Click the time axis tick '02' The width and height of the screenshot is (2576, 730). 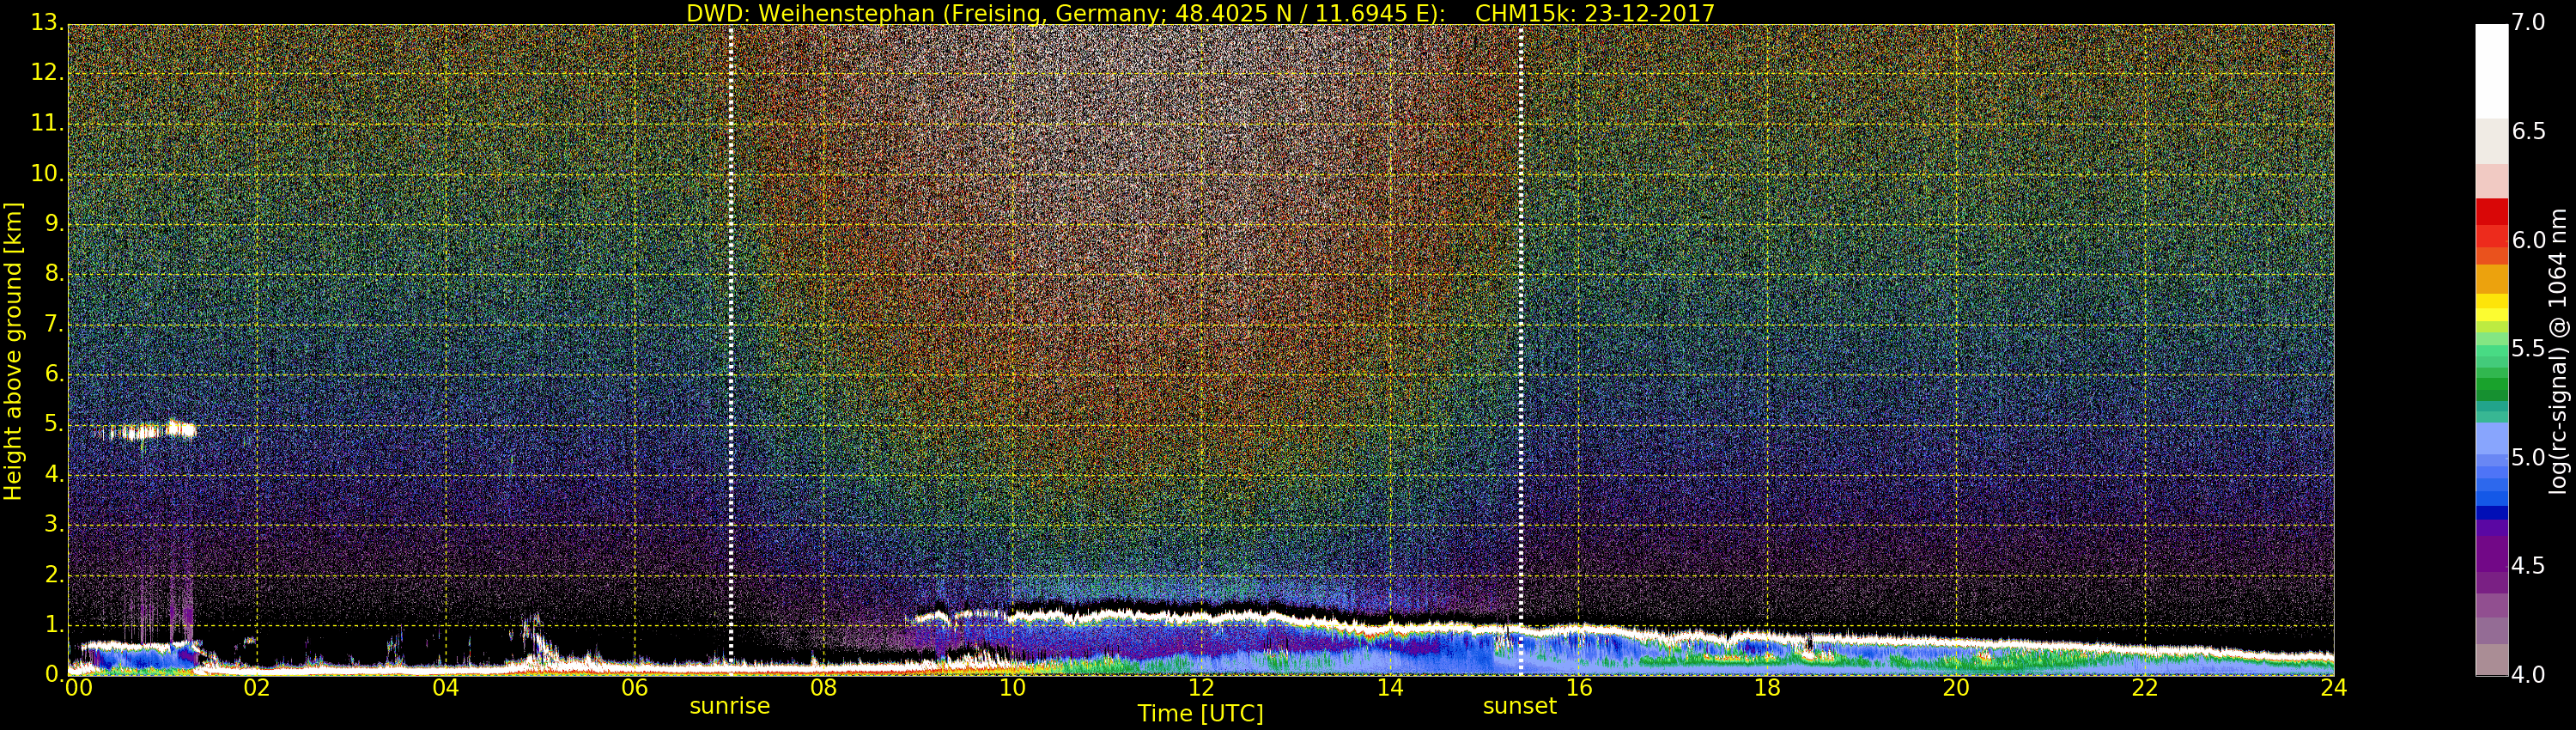tap(257, 688)
